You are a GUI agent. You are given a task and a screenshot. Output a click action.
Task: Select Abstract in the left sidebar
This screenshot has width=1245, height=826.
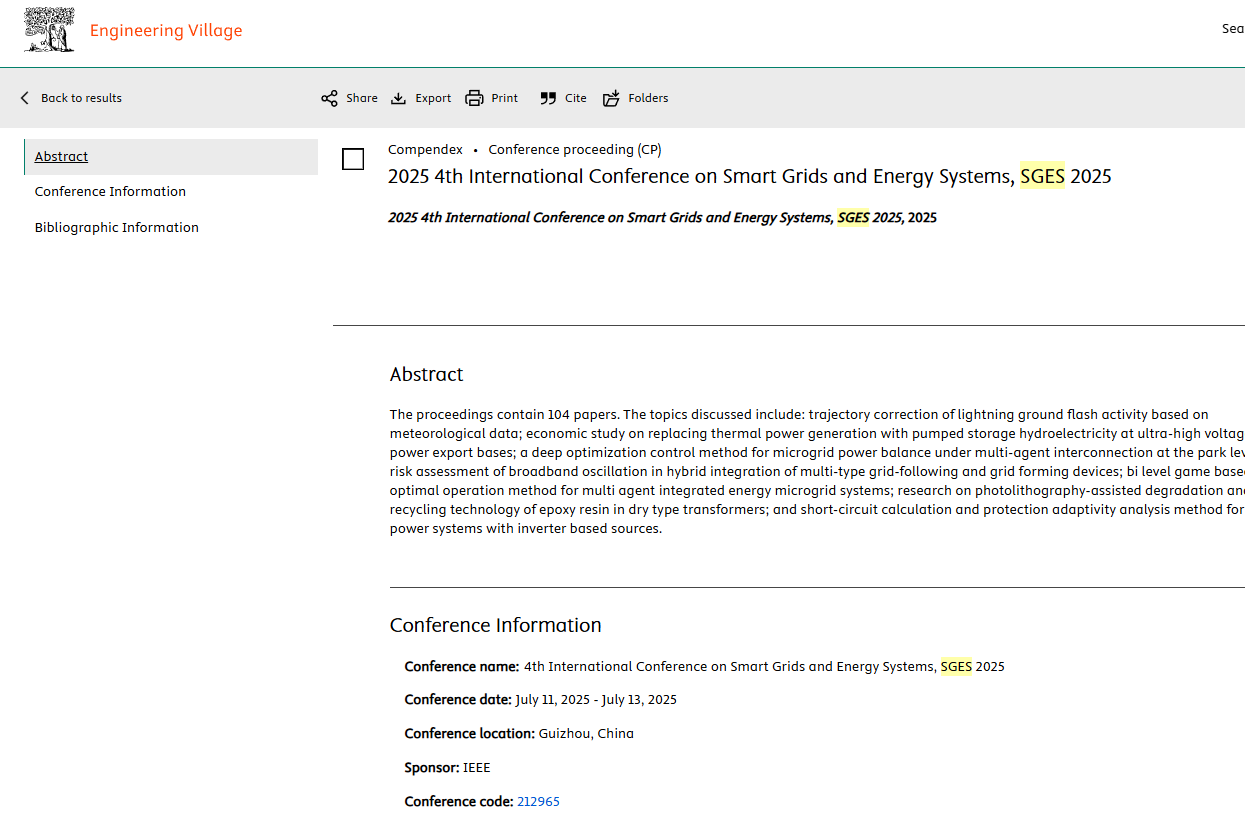(61, 157)
